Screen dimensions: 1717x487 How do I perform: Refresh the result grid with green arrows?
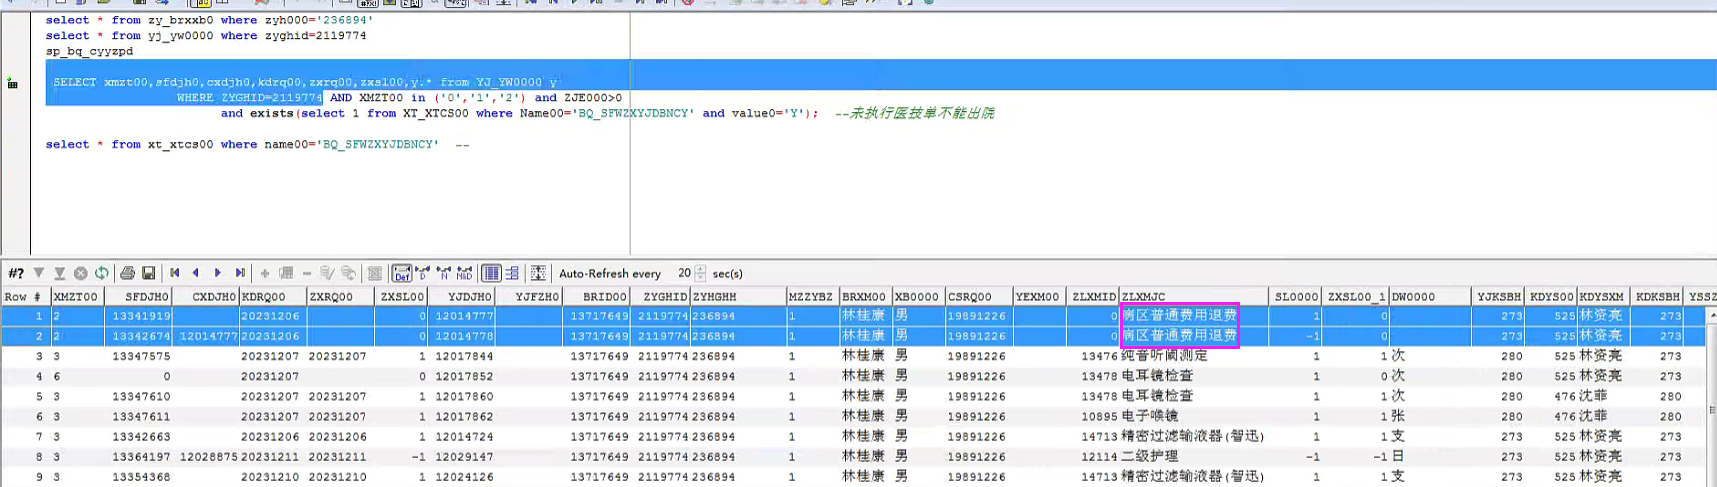click(x=102, y=273)
